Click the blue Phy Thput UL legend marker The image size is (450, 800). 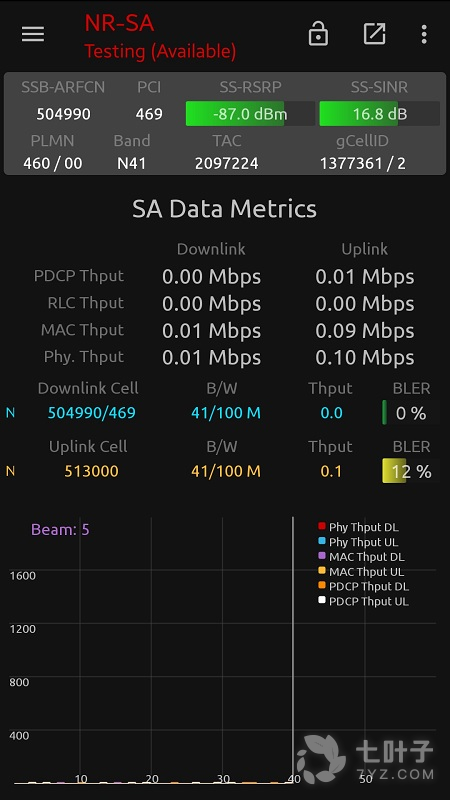tap(322, 541)
